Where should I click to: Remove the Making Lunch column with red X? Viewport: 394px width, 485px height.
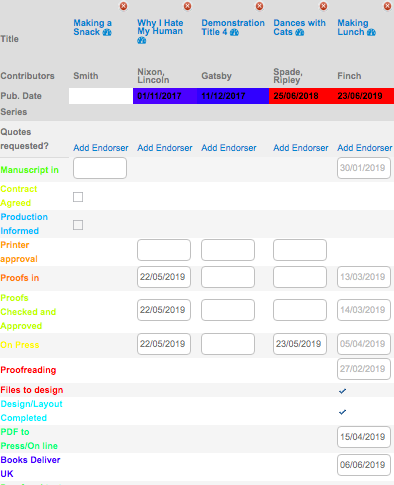pos(388,6)
